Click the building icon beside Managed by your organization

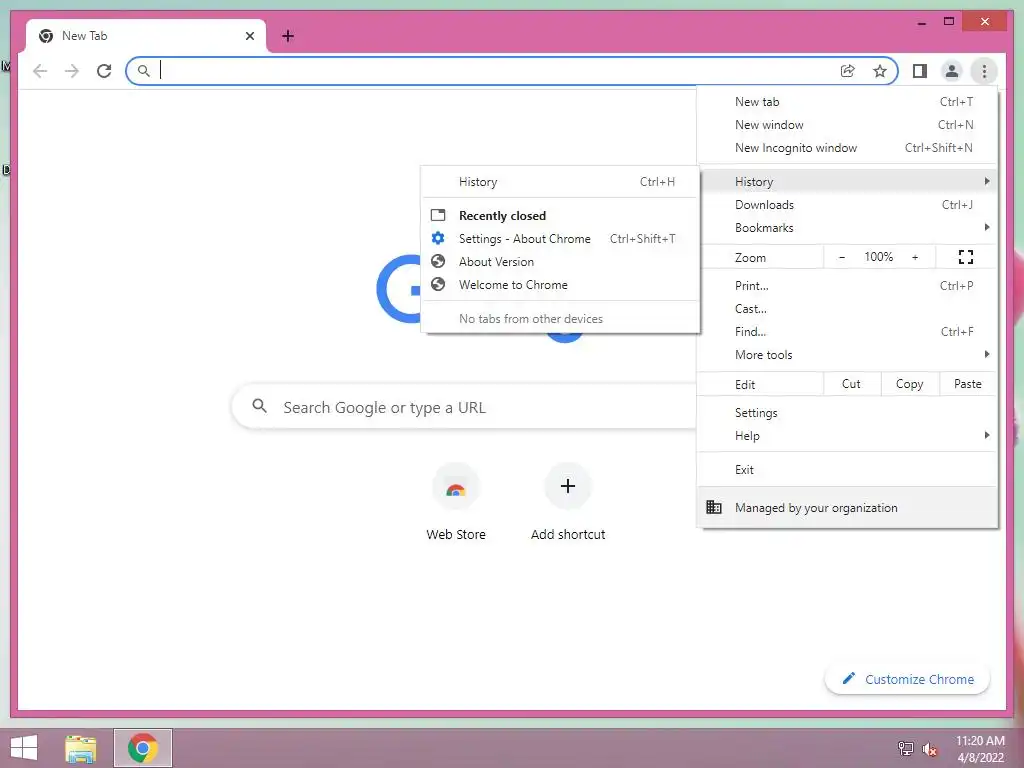click(x=714, y=507)
